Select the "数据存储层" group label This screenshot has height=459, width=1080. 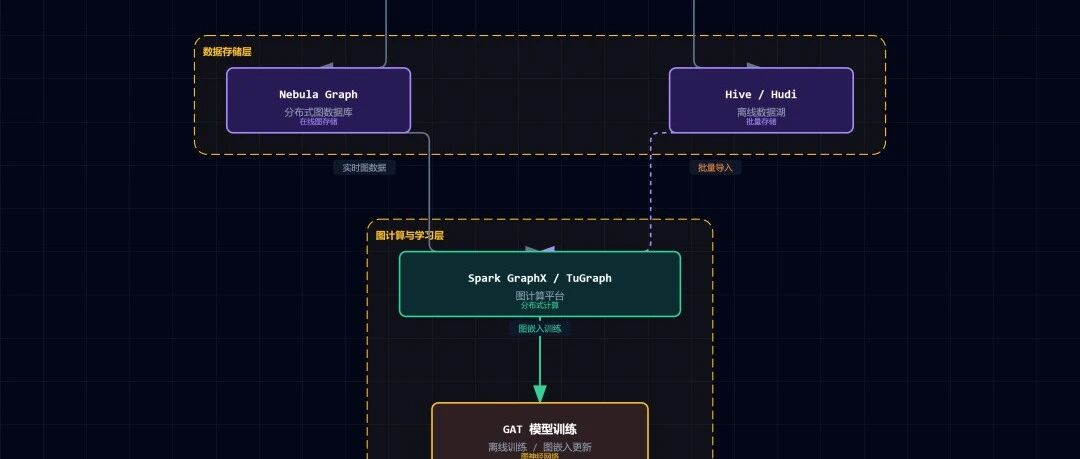227,52
